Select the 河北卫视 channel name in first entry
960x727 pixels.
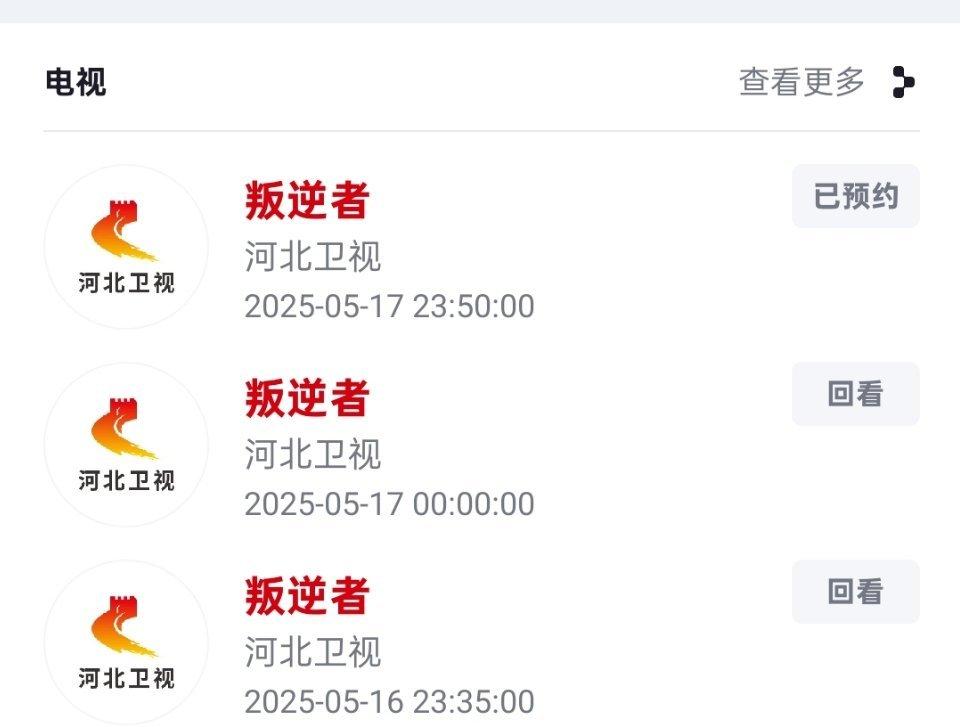[x=313, y=255]
